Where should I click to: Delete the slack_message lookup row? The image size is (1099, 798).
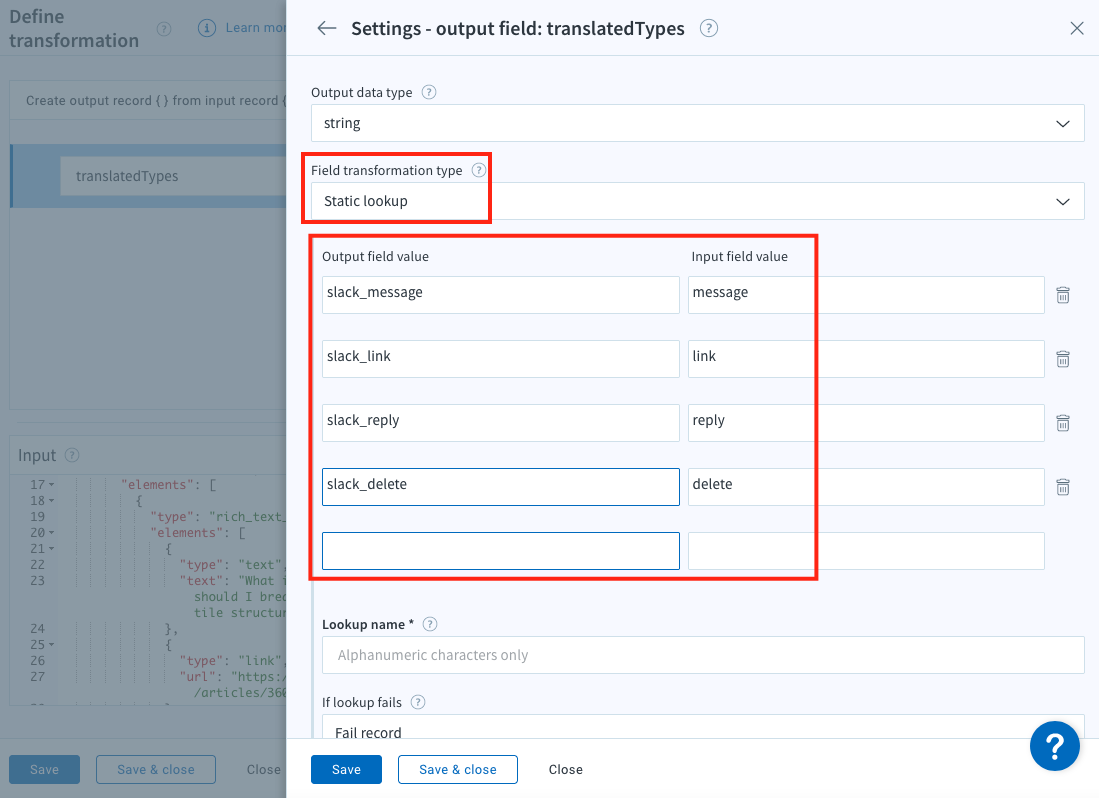click(1063, 295)
